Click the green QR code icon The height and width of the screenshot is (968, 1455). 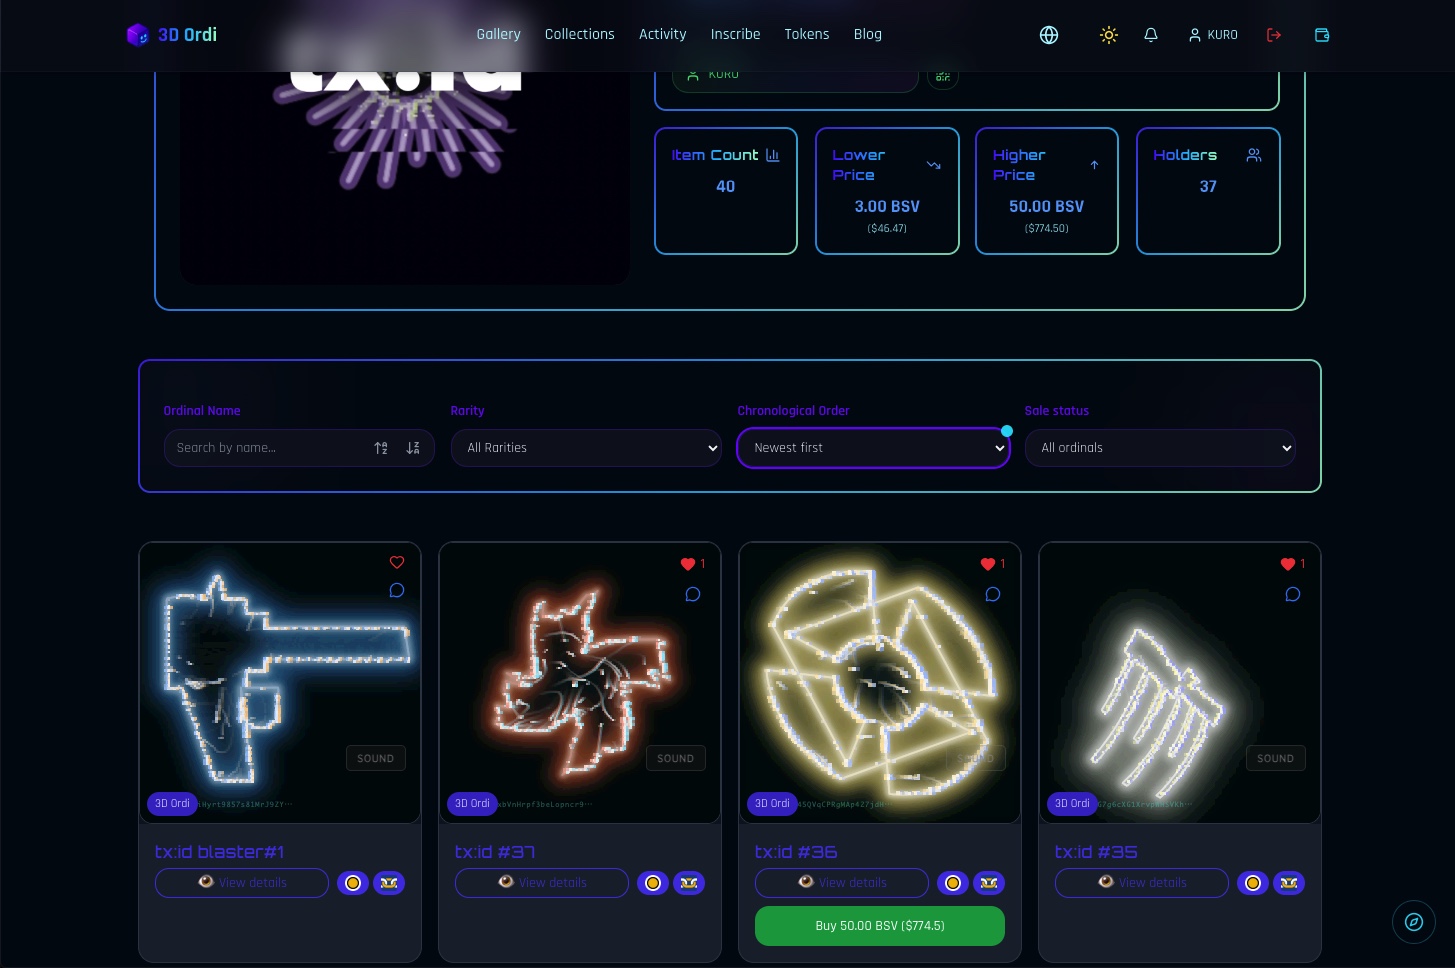pyautogui.click(x=943, y=76)
